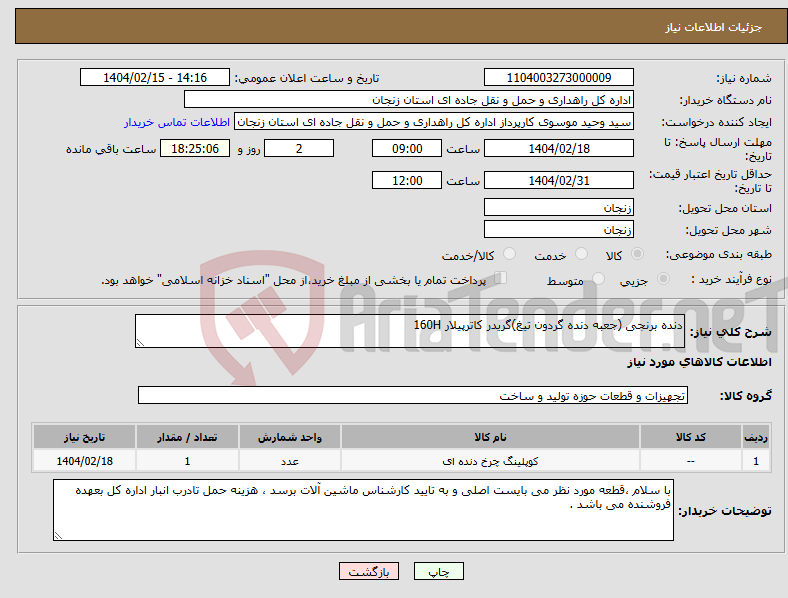Click the response deadline date 1404/02/18 field
The width and height of the screenshot is (788, 598).
click(x=558, y=148)
